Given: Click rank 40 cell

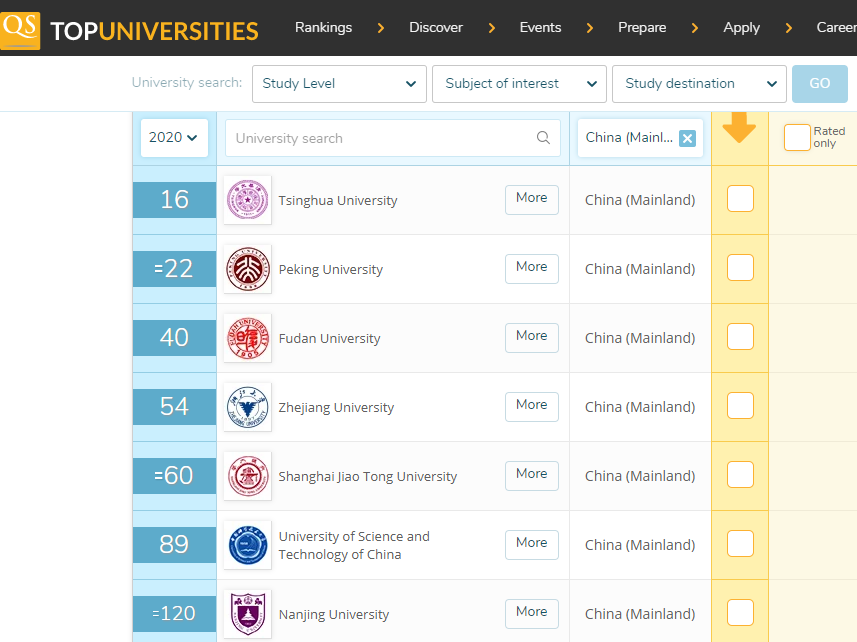Looking at the screenshot, I should click(x=174, y=337).
